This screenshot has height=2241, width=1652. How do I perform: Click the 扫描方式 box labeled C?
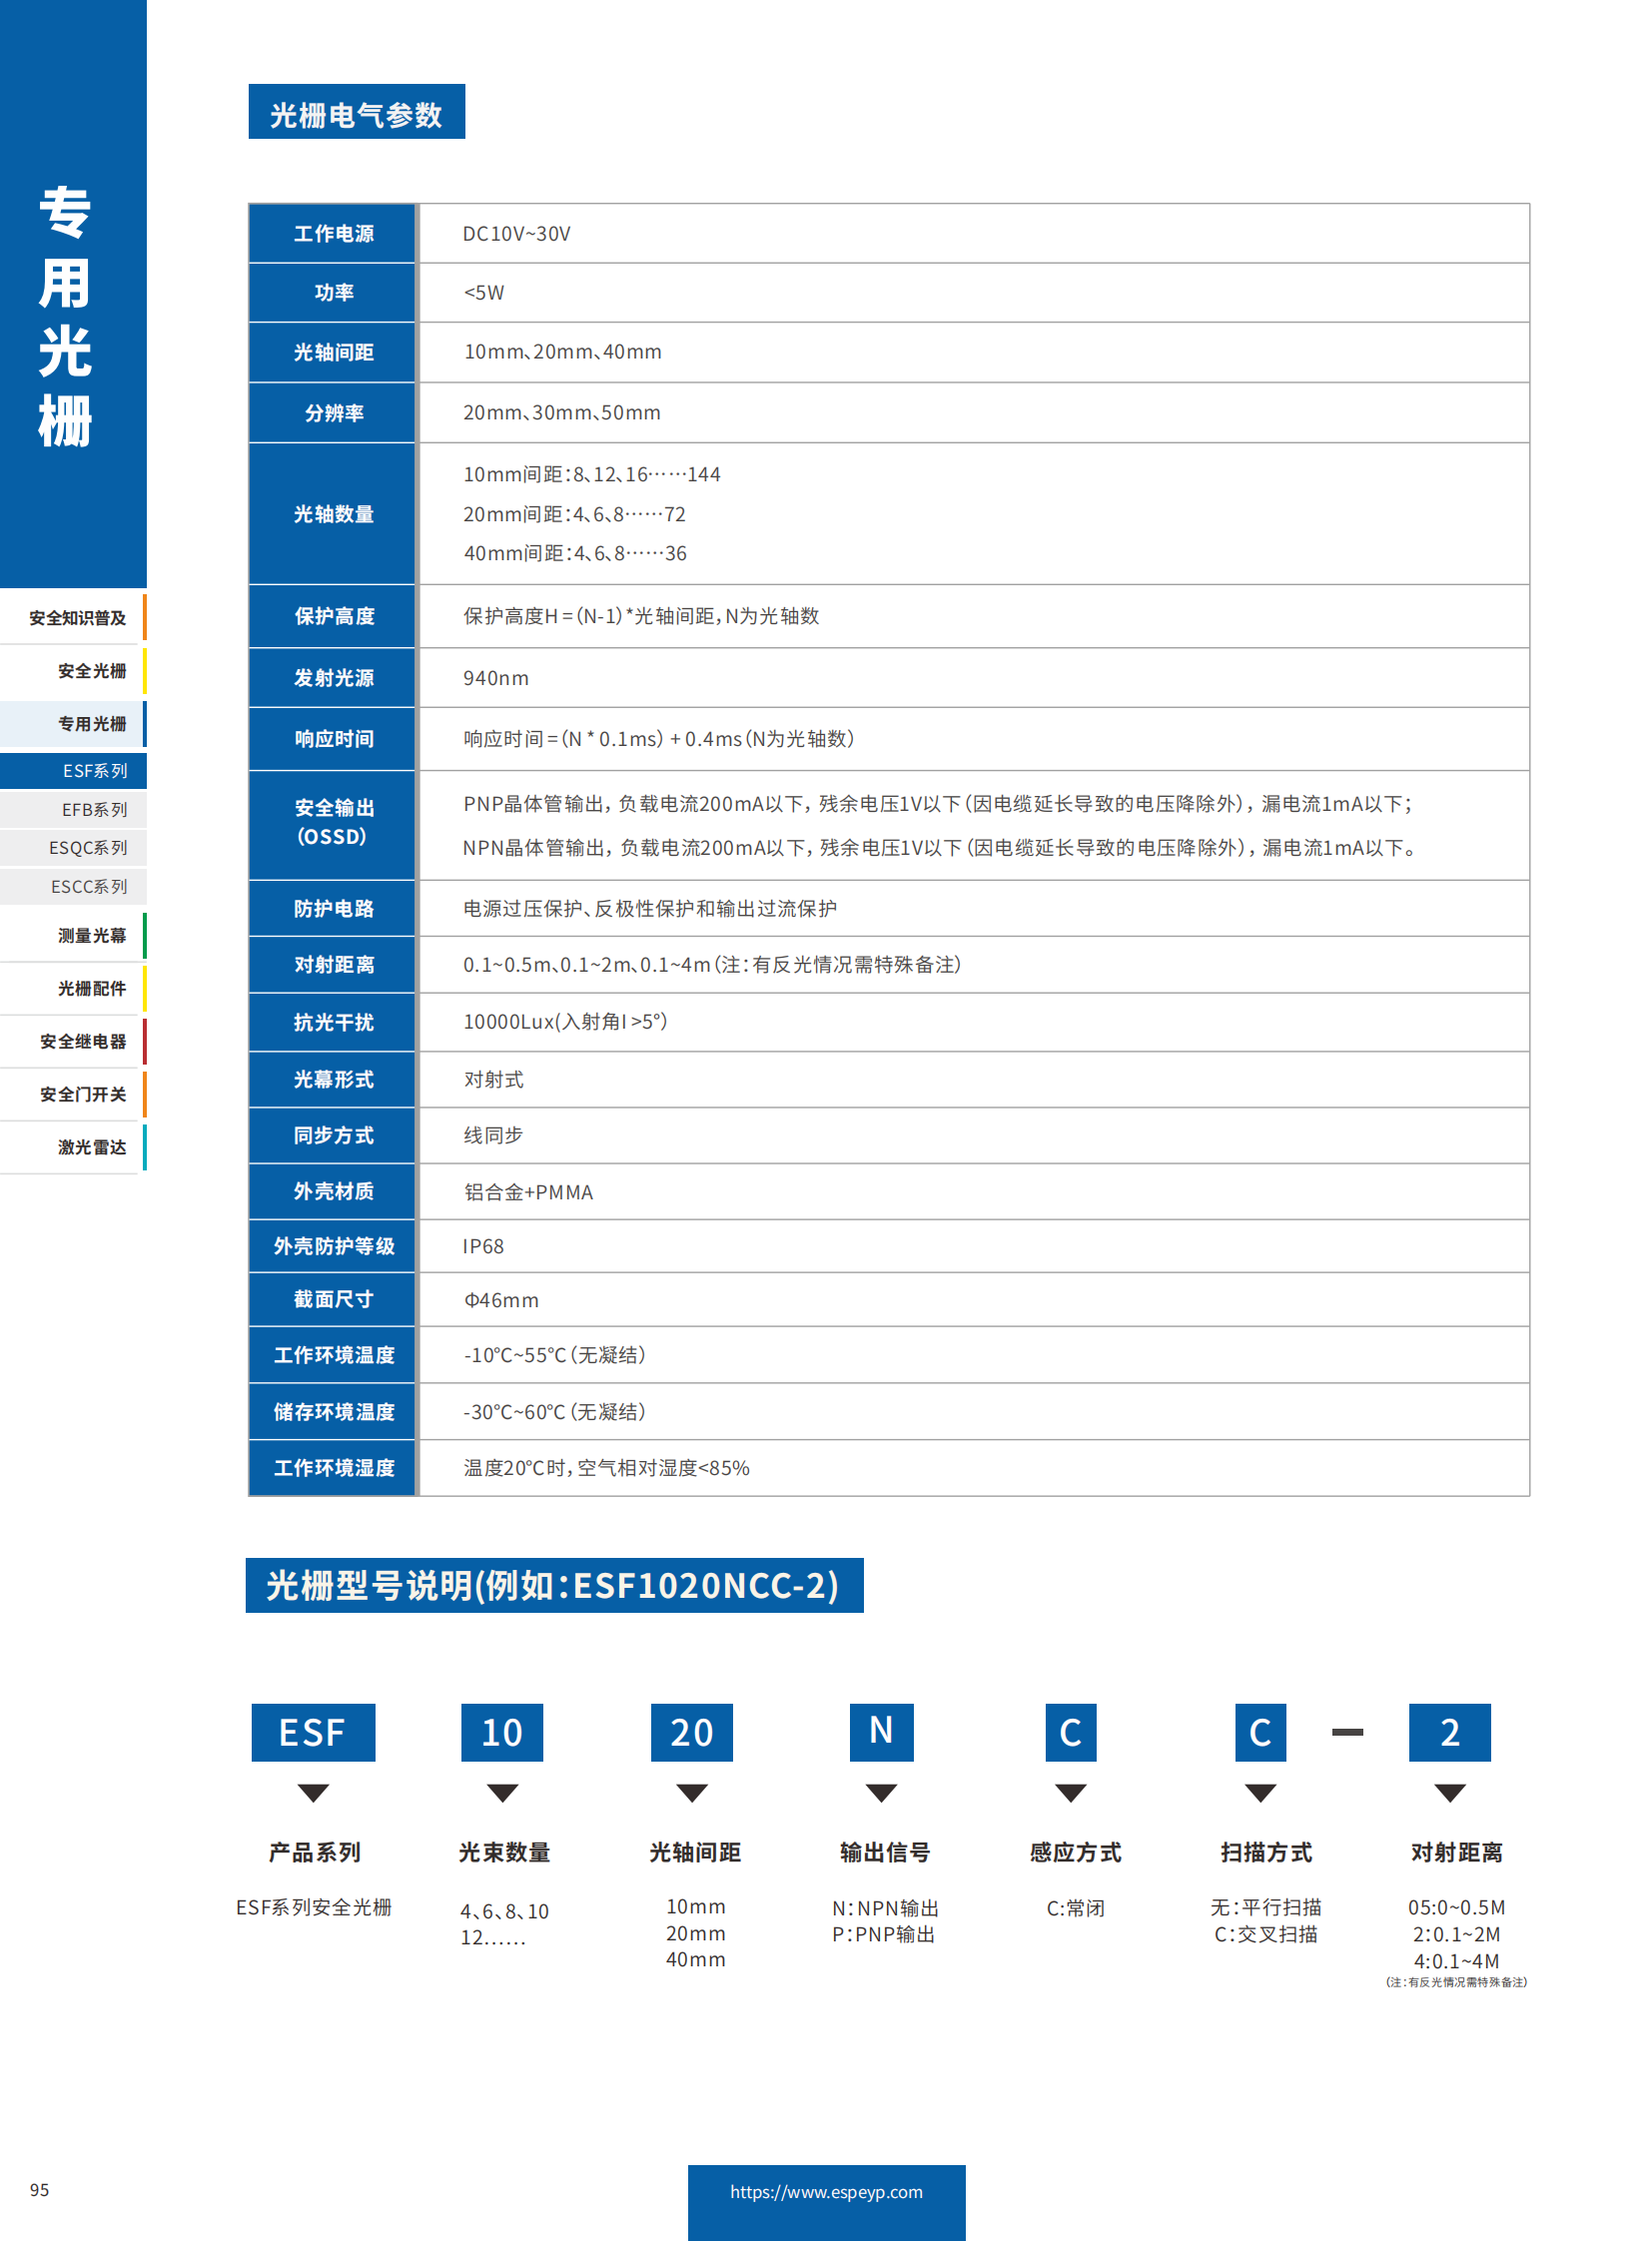click(x=1261, y=1733)
